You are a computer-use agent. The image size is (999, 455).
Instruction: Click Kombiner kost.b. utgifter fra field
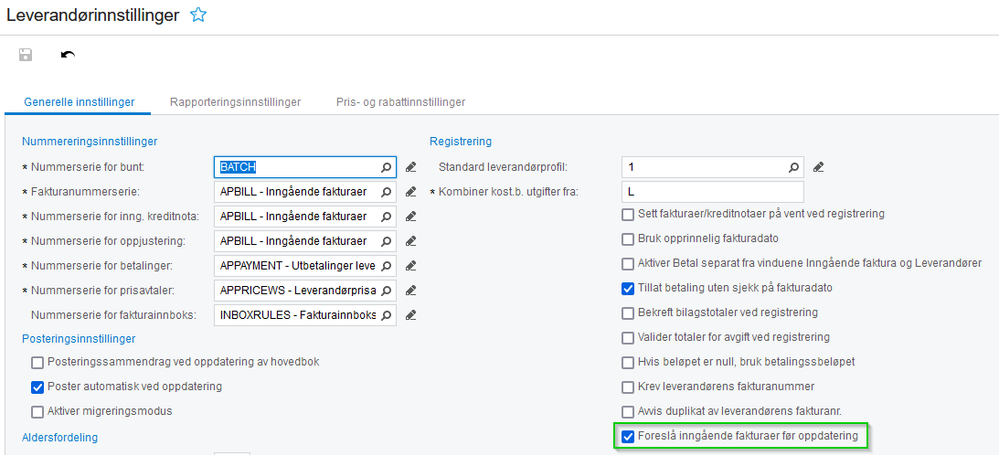click(x=712, y=192)
